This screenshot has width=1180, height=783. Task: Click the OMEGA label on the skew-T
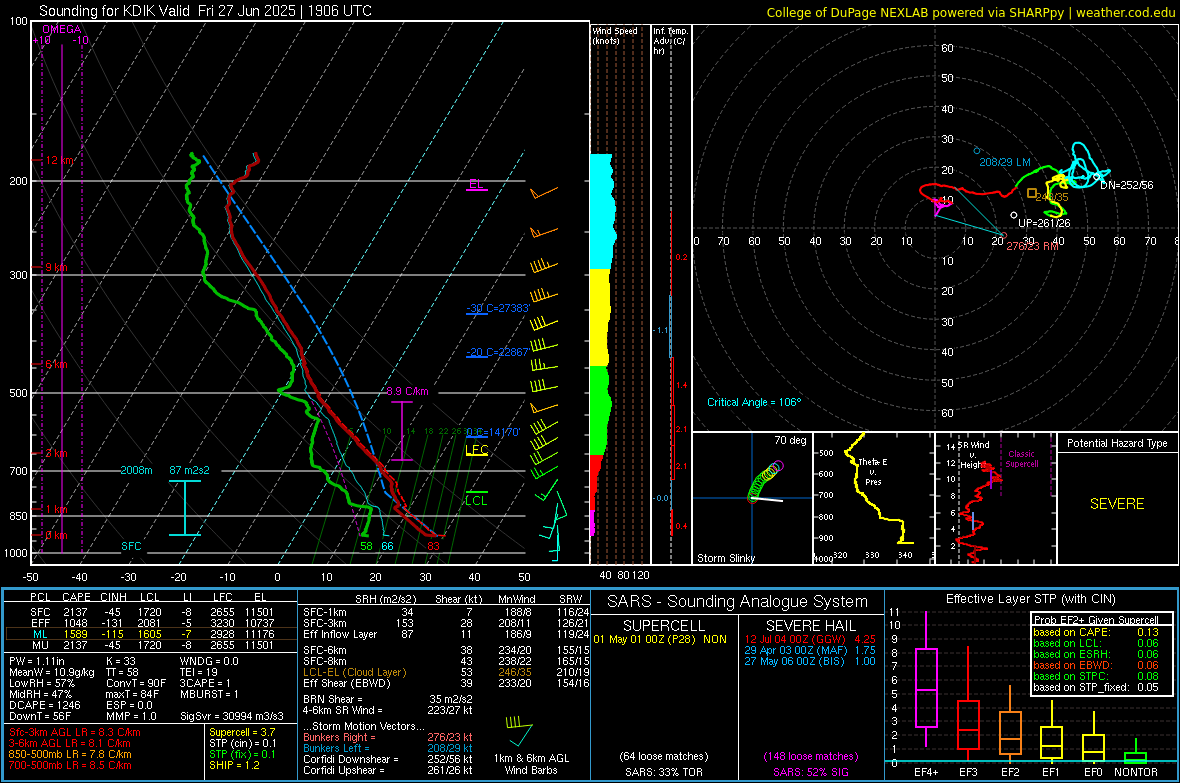(62, 29)
